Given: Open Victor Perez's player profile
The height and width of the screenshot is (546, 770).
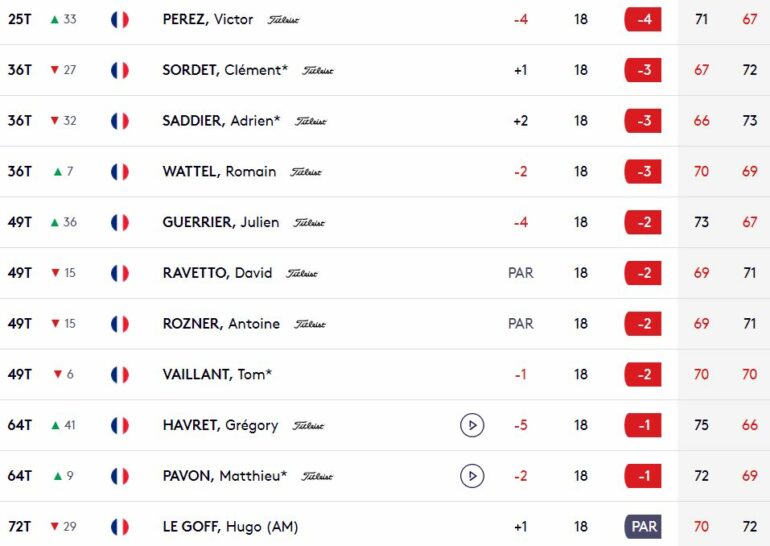Looking at the screenshot, I should 207,19.
